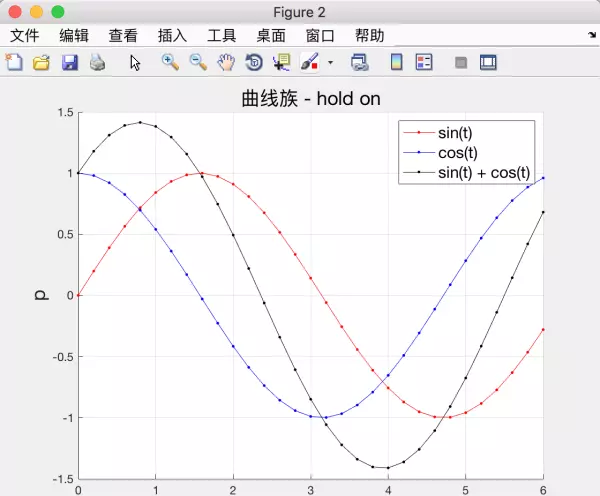Activate the Zoom In magnifier tool
This screenshot has height=496, width=600.
(x=170, y=62)
